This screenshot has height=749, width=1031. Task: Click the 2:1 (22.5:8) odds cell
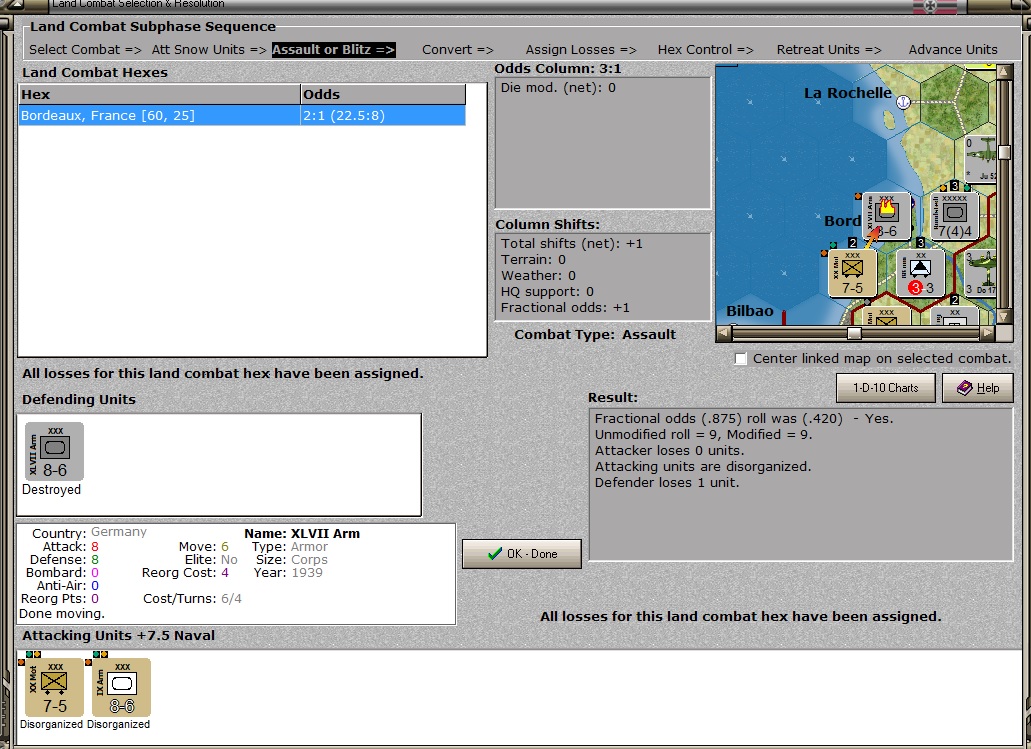click(x=383, y=116)
